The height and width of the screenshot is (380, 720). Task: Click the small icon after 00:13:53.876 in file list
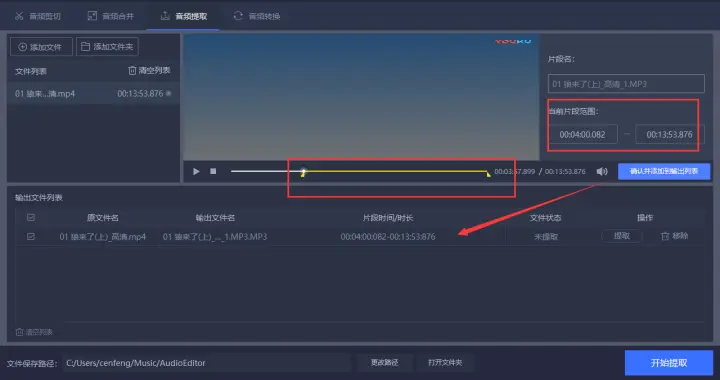click(169, 93)
